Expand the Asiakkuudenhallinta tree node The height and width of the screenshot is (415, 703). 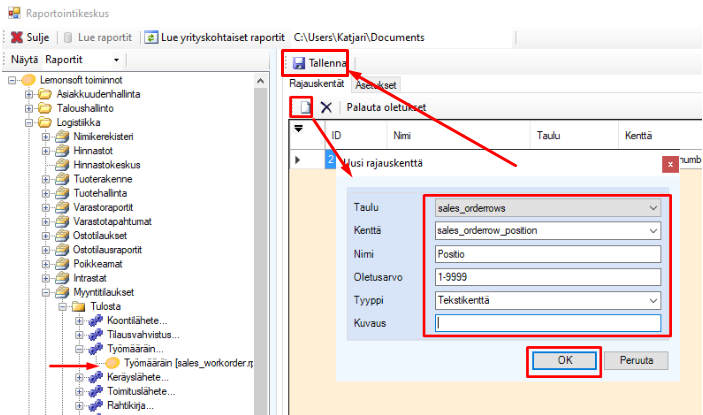(30, 94)
